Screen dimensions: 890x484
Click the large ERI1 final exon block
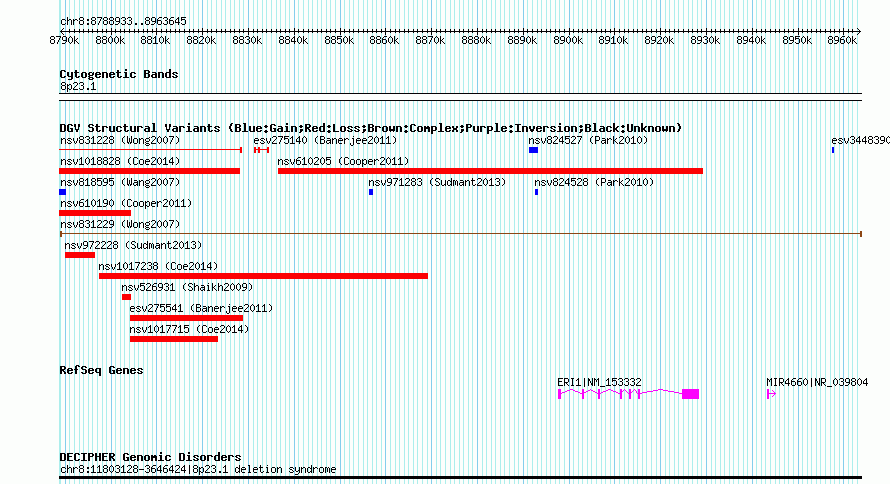pyautogui.click(x=690, y=394)
